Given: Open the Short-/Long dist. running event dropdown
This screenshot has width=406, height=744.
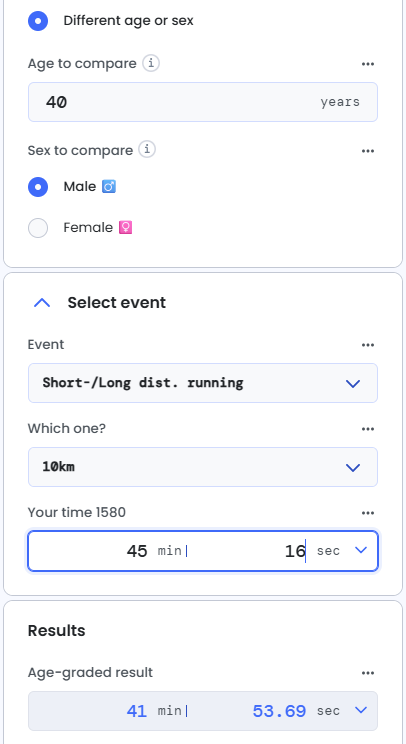Looking at the screenshot, I should (203, 383).
